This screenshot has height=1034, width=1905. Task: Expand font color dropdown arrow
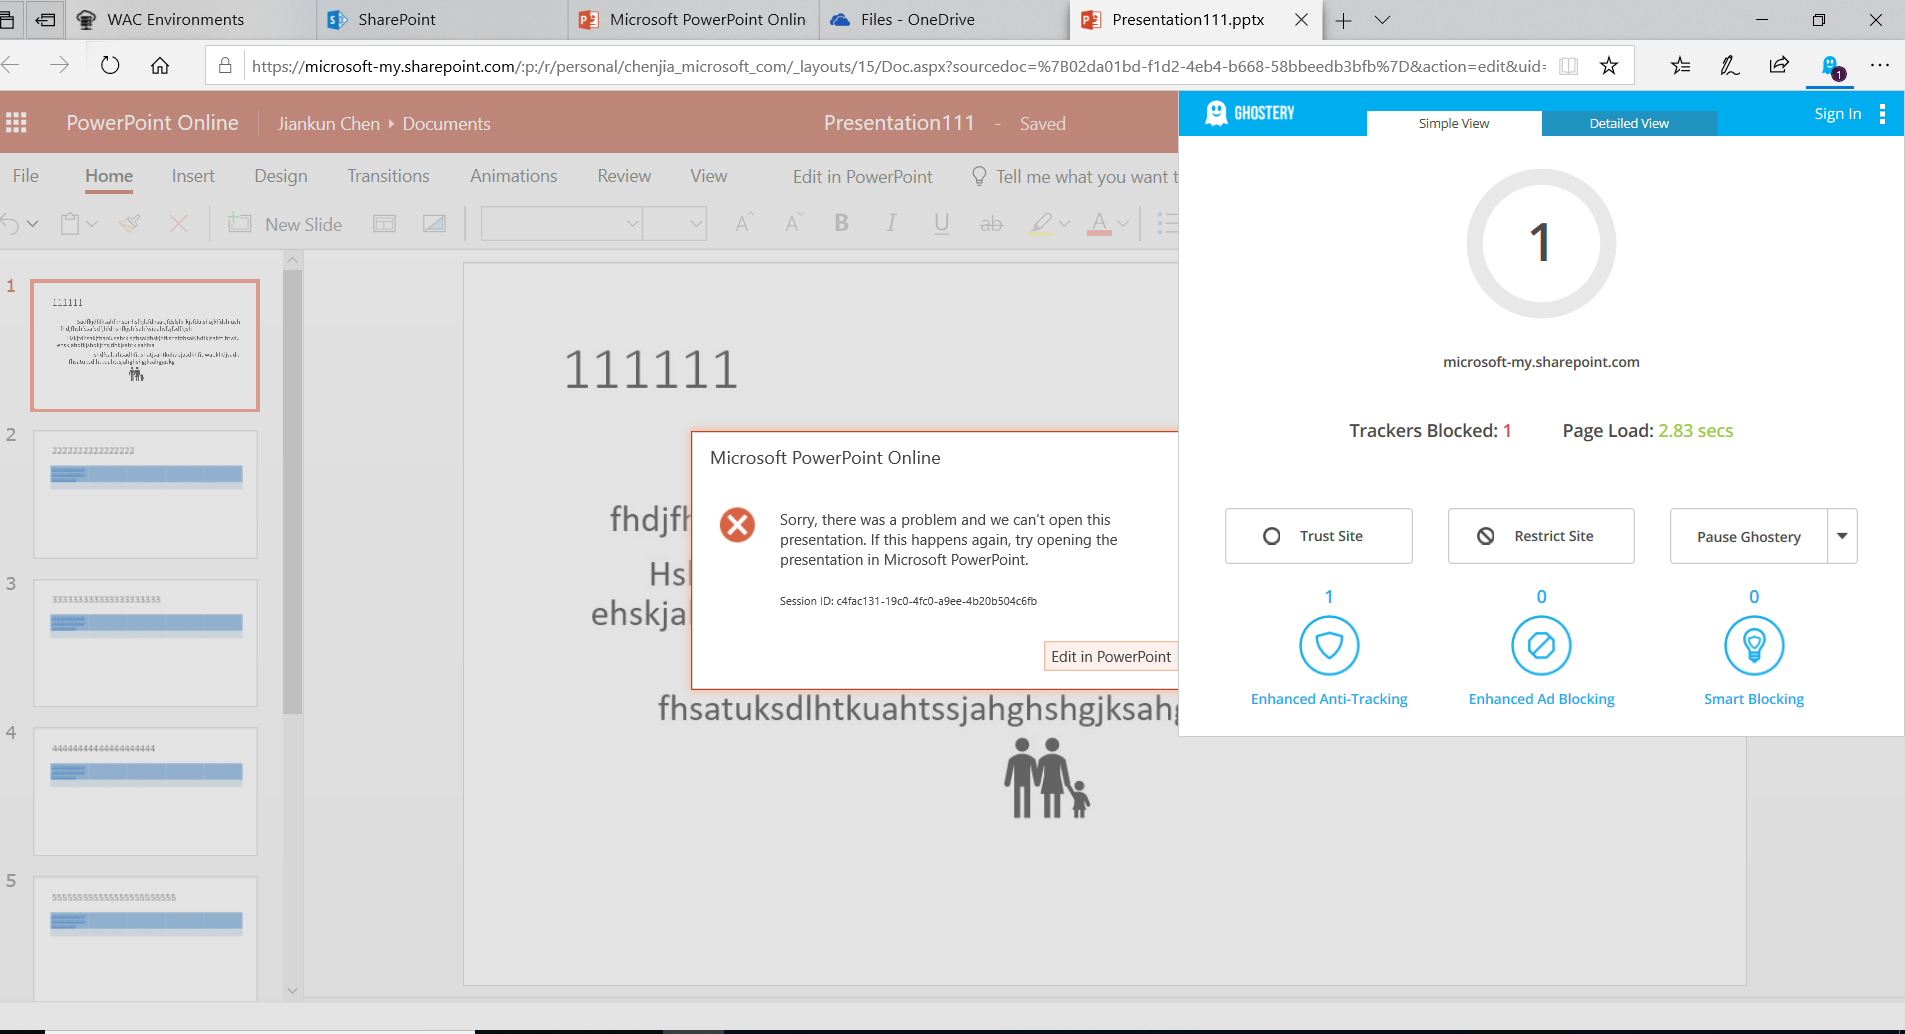click(x=1123, y=224)
